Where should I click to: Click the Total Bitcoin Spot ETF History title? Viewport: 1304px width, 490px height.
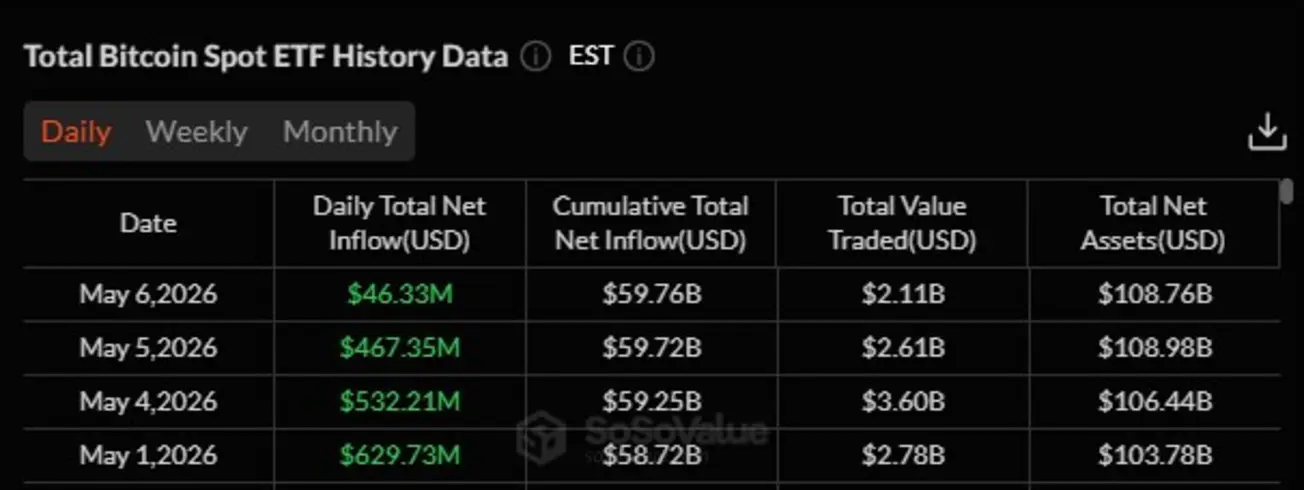[265, 56]
